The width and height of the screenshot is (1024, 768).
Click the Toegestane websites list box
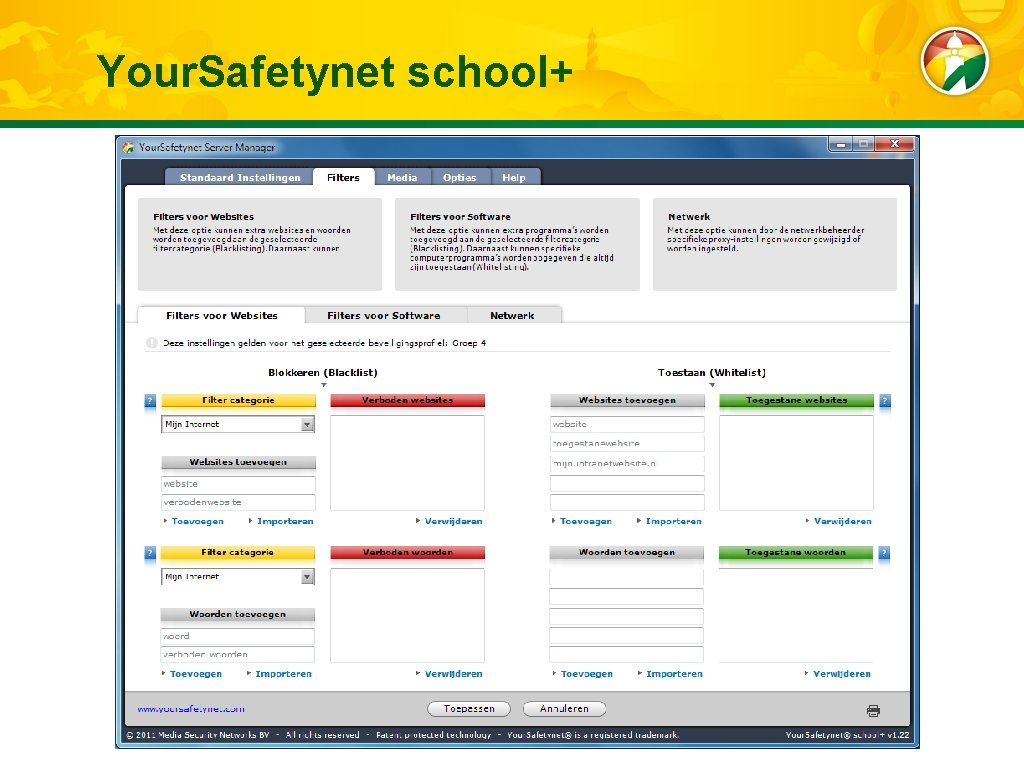tap(796, 462)
